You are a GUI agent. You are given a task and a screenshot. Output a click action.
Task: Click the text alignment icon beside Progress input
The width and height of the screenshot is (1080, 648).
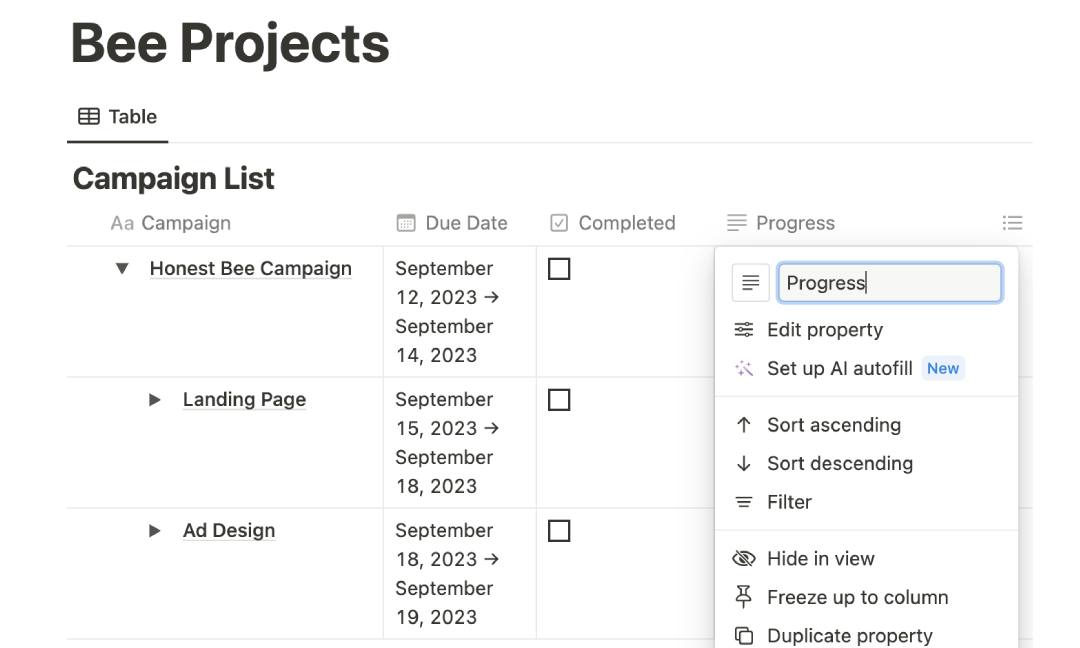pos(750,282)
